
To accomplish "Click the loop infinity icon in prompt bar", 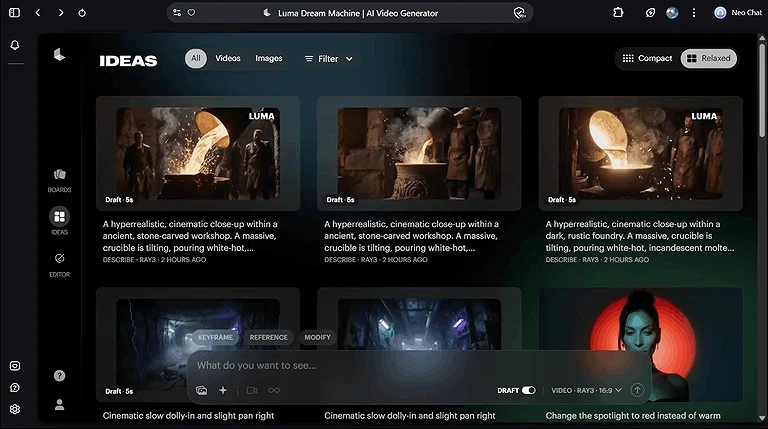I will (274, 390).
